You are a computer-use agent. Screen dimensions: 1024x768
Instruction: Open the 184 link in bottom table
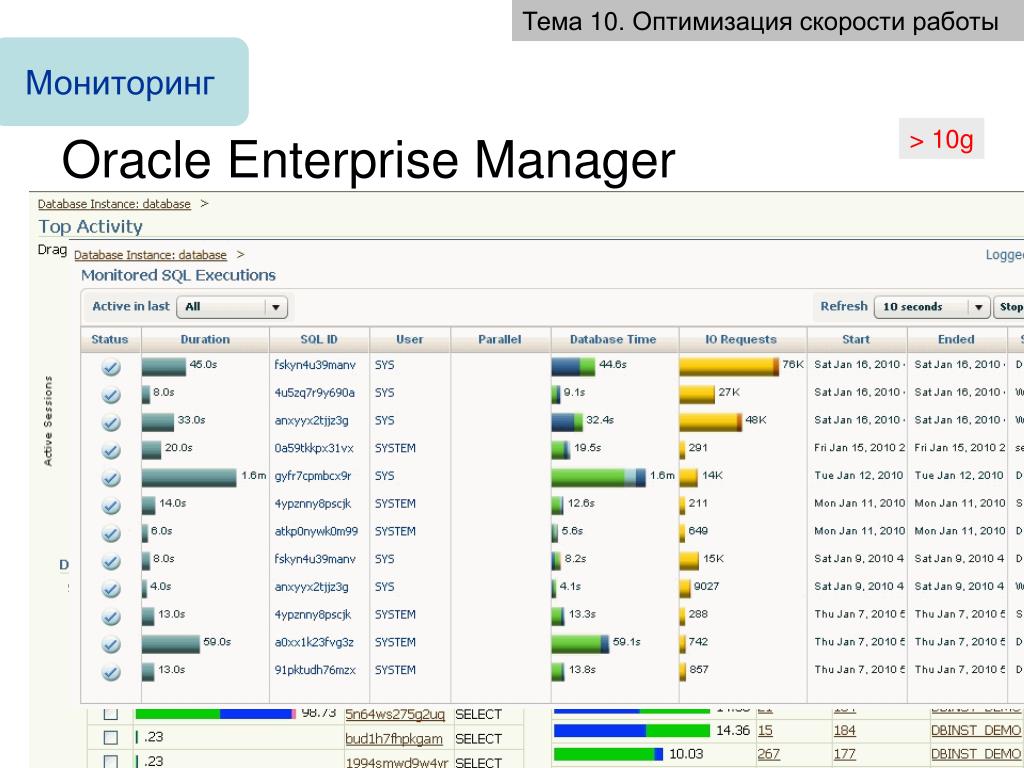coord(844,730)
